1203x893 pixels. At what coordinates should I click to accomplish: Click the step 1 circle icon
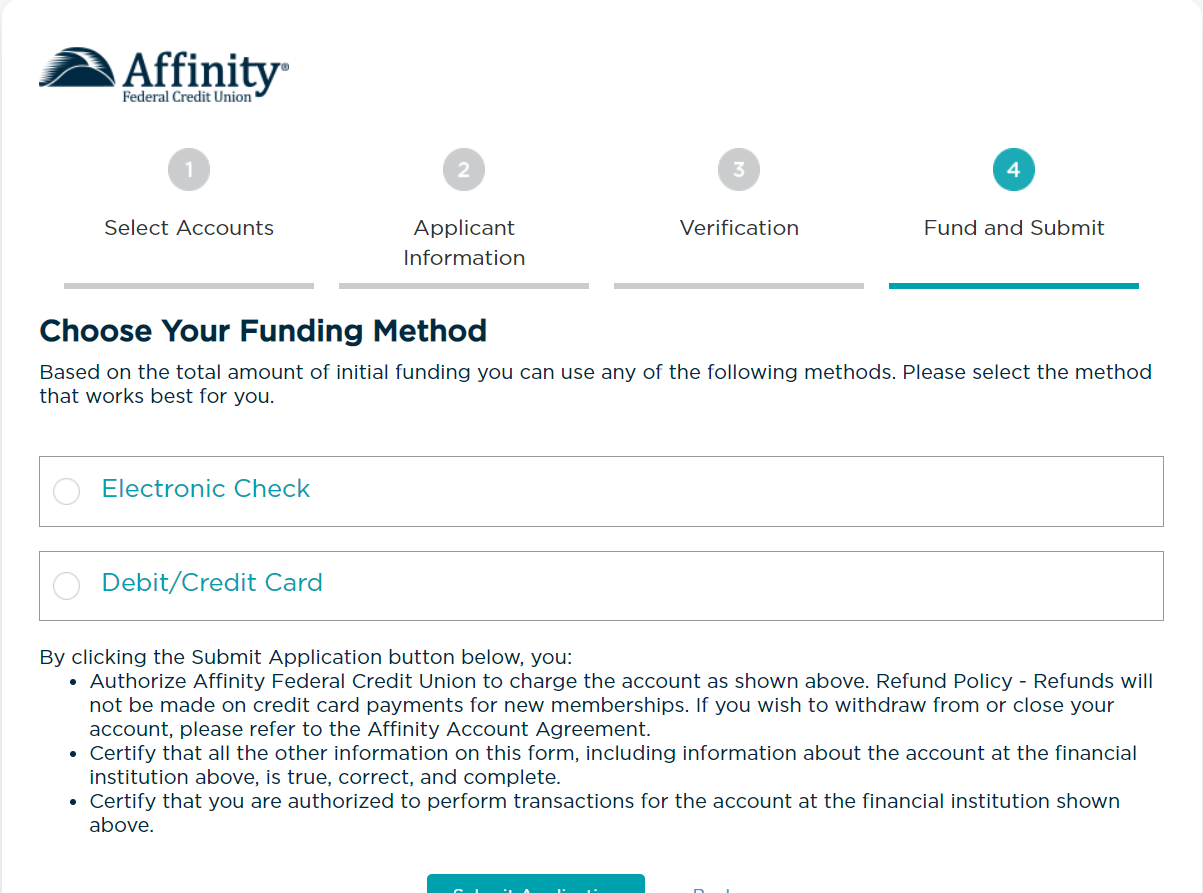click(189, 170)
